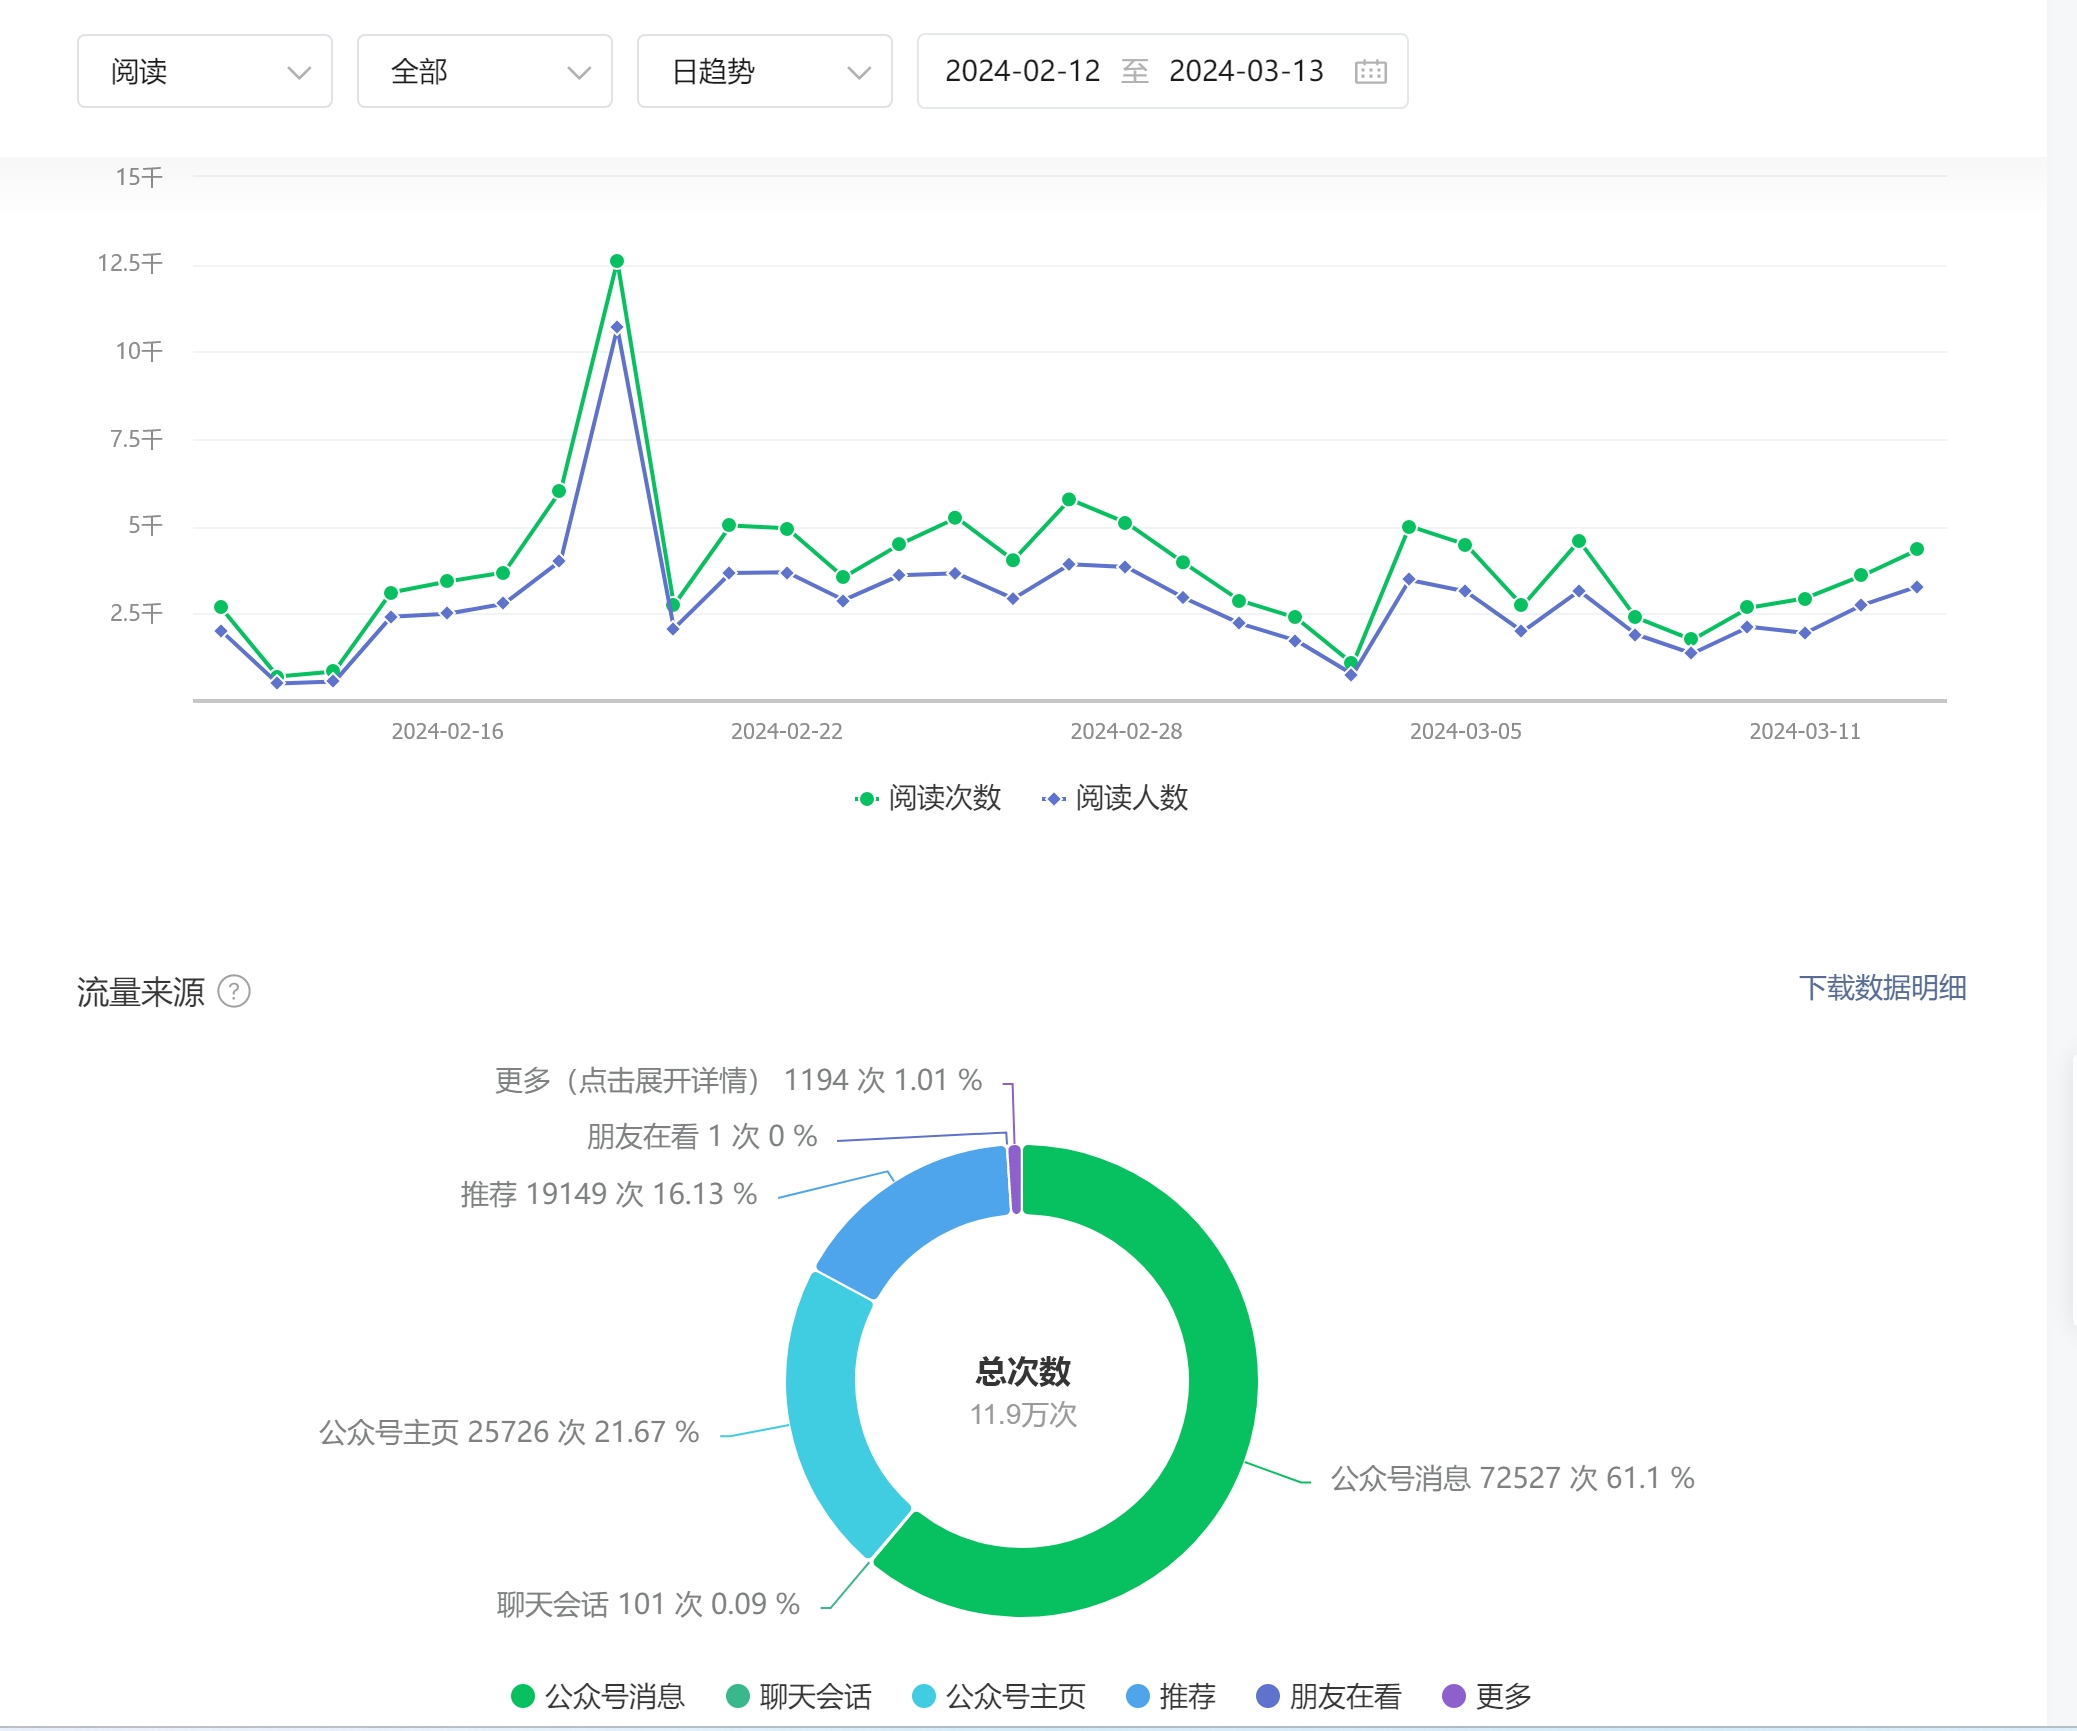Click the 流量来源 section heading
2077x1731 pixels.
(x=141, y=992)
